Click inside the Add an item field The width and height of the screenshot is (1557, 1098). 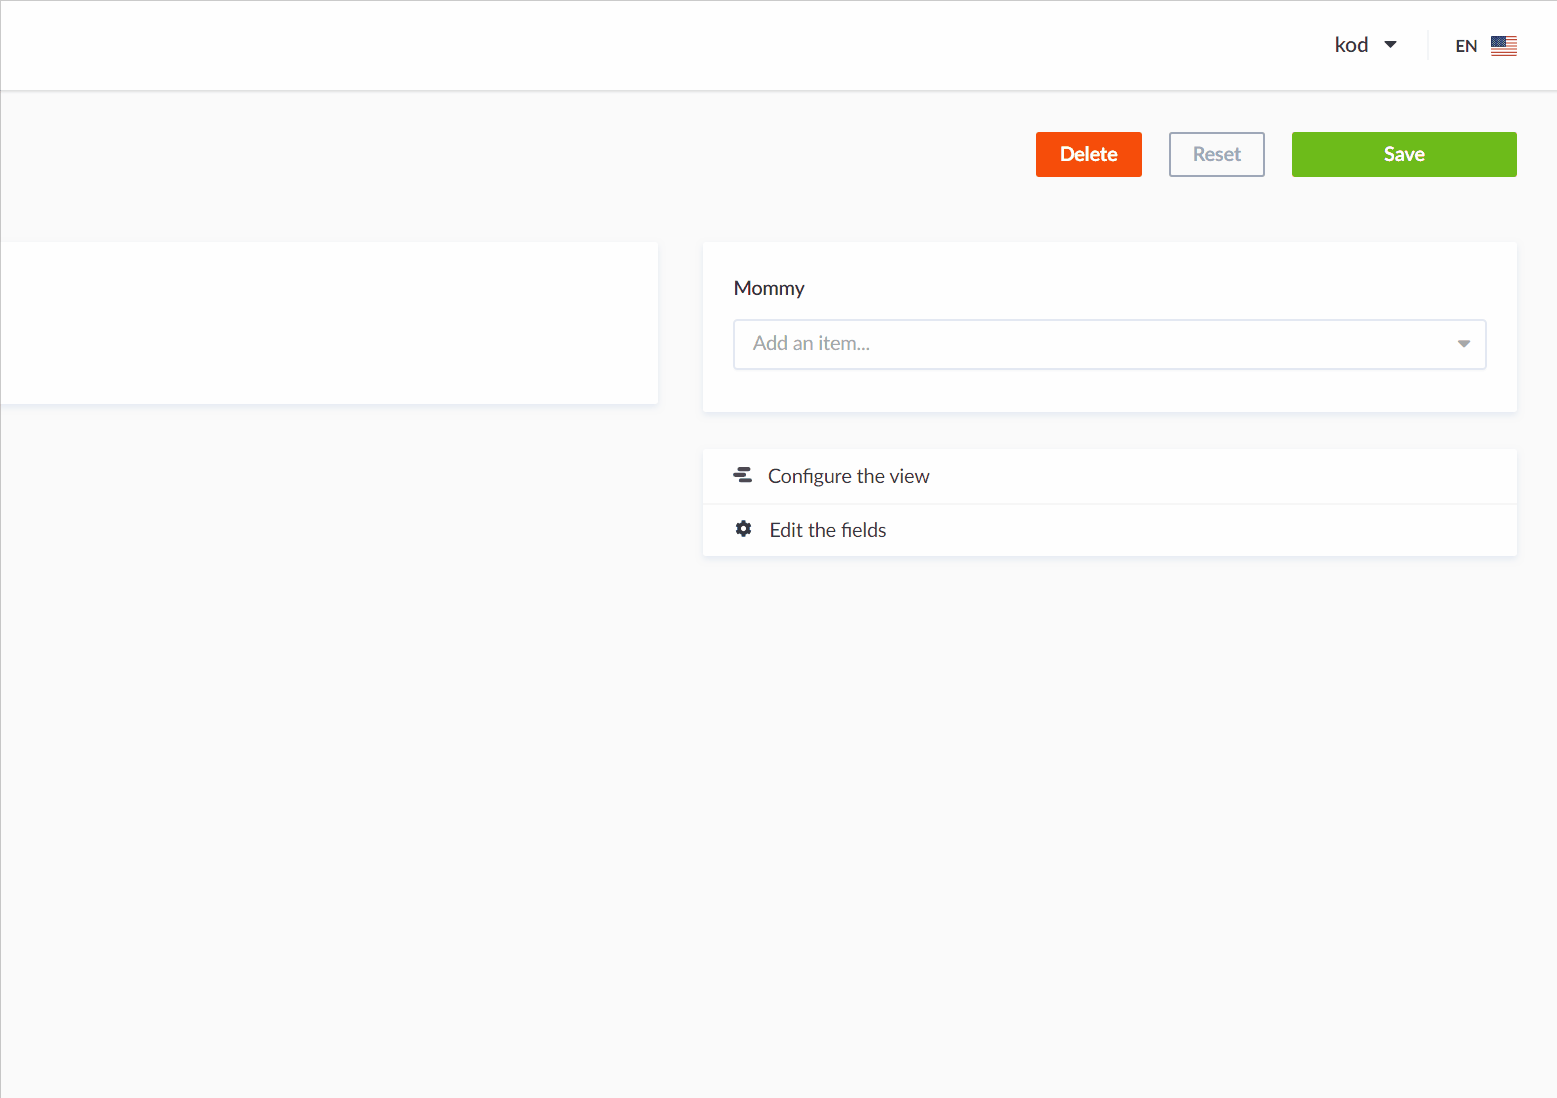pos(1000,343)
